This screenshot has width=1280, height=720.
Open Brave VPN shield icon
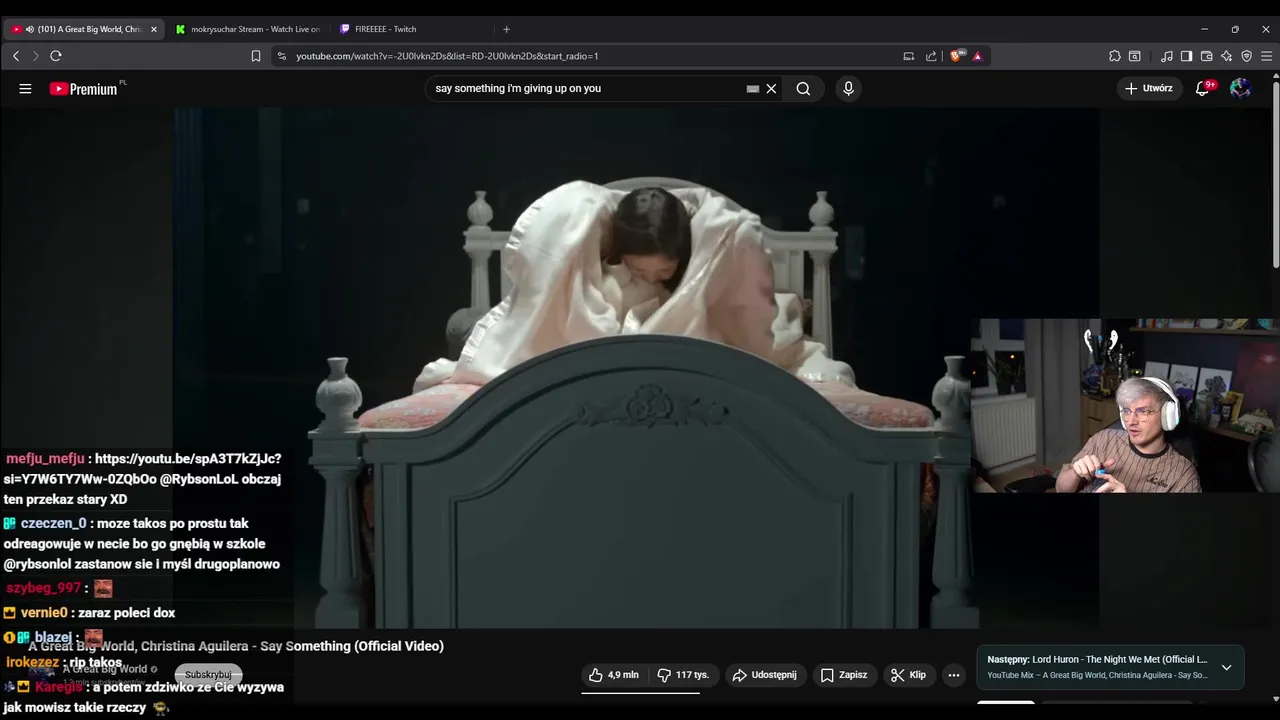click(x=1247, y=56)
